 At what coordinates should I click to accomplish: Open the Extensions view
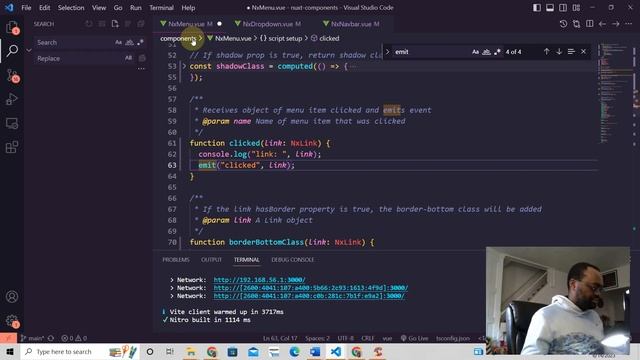point(12,147)
